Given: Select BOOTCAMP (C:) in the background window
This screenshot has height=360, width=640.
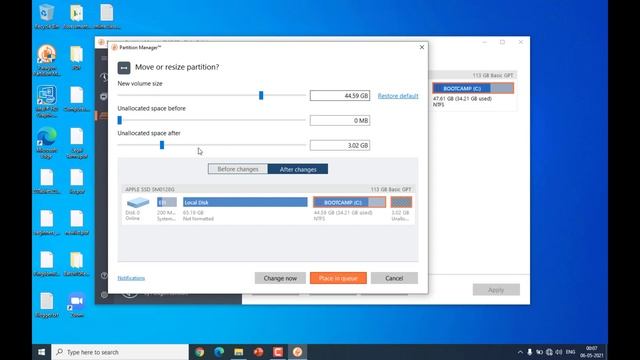Looking at the screenshot, I should 473,88.
